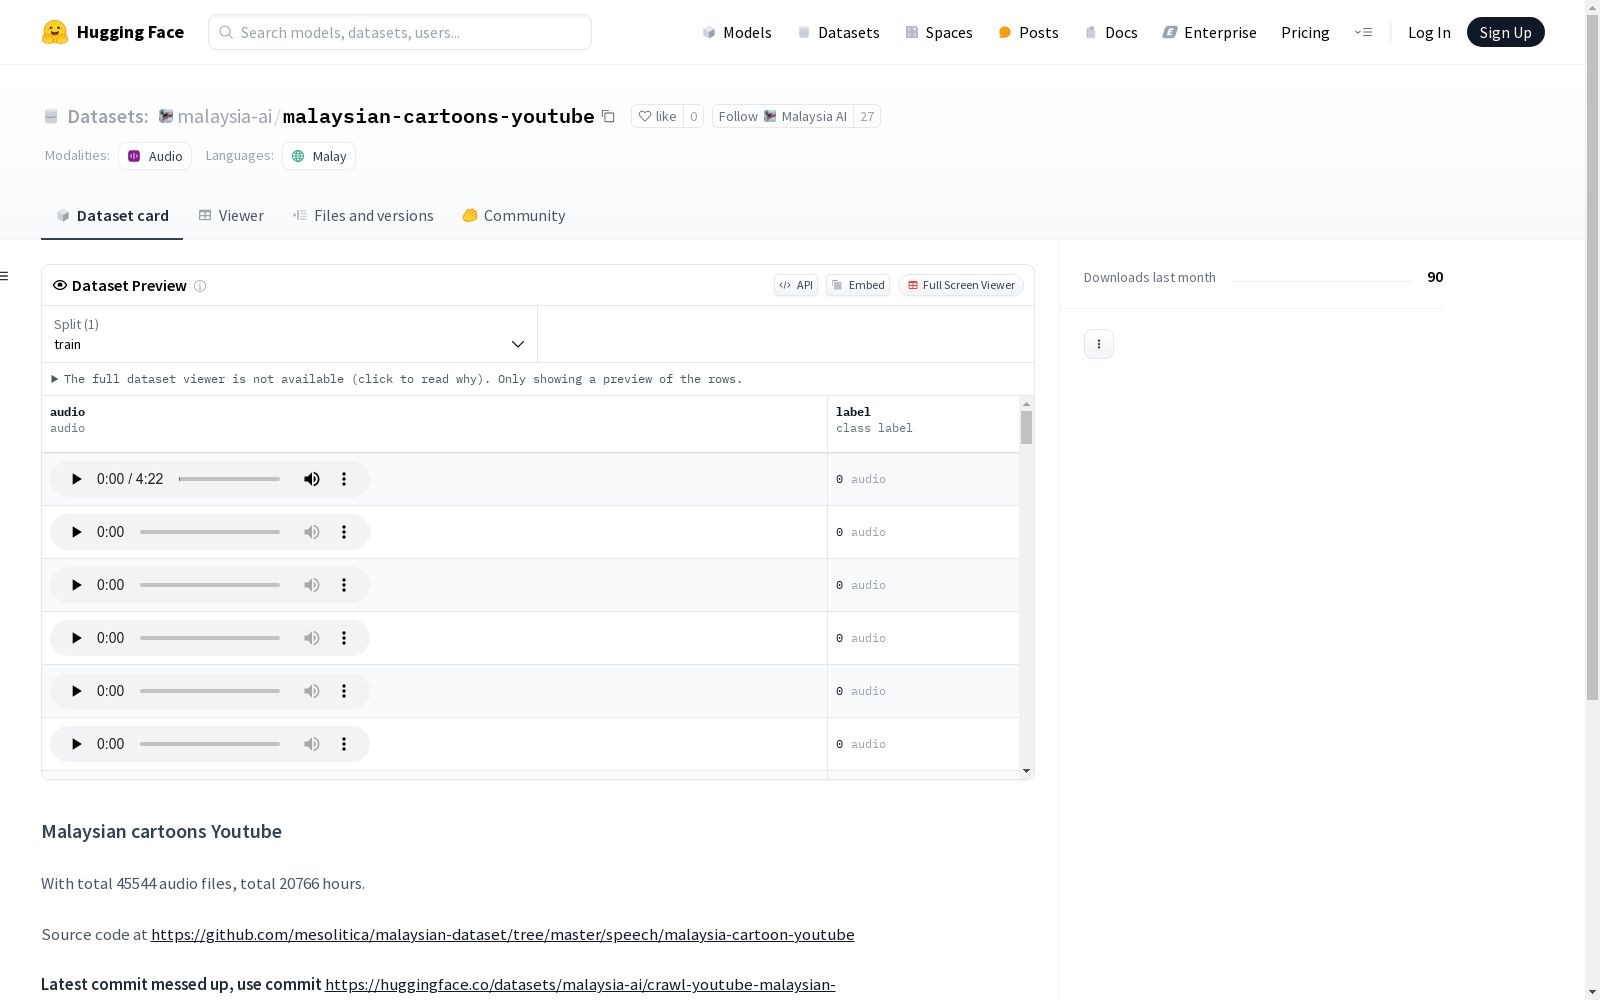Click the seek slider in the third audio row
This screenshot has width=1600, height=1000.
(210, 585)
